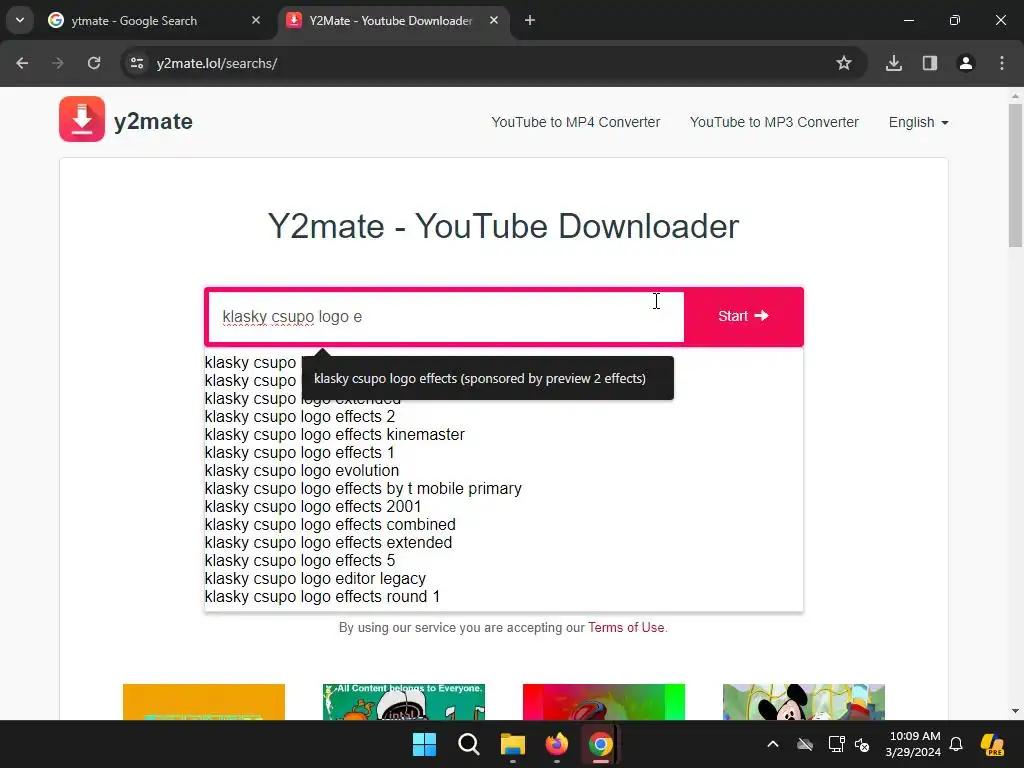1024x768 pixels.
Task: Click the address bar URL y2mate.lol/searchs/
Action: click(x=217, y=63)
